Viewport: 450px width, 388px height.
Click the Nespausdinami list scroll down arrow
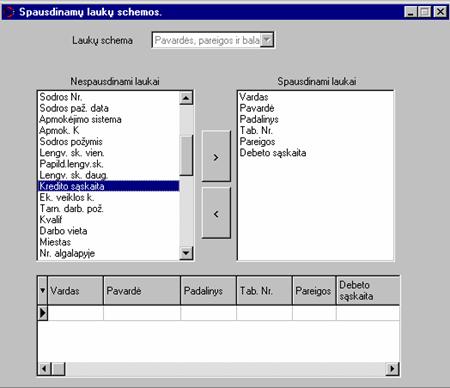[186, 253]
